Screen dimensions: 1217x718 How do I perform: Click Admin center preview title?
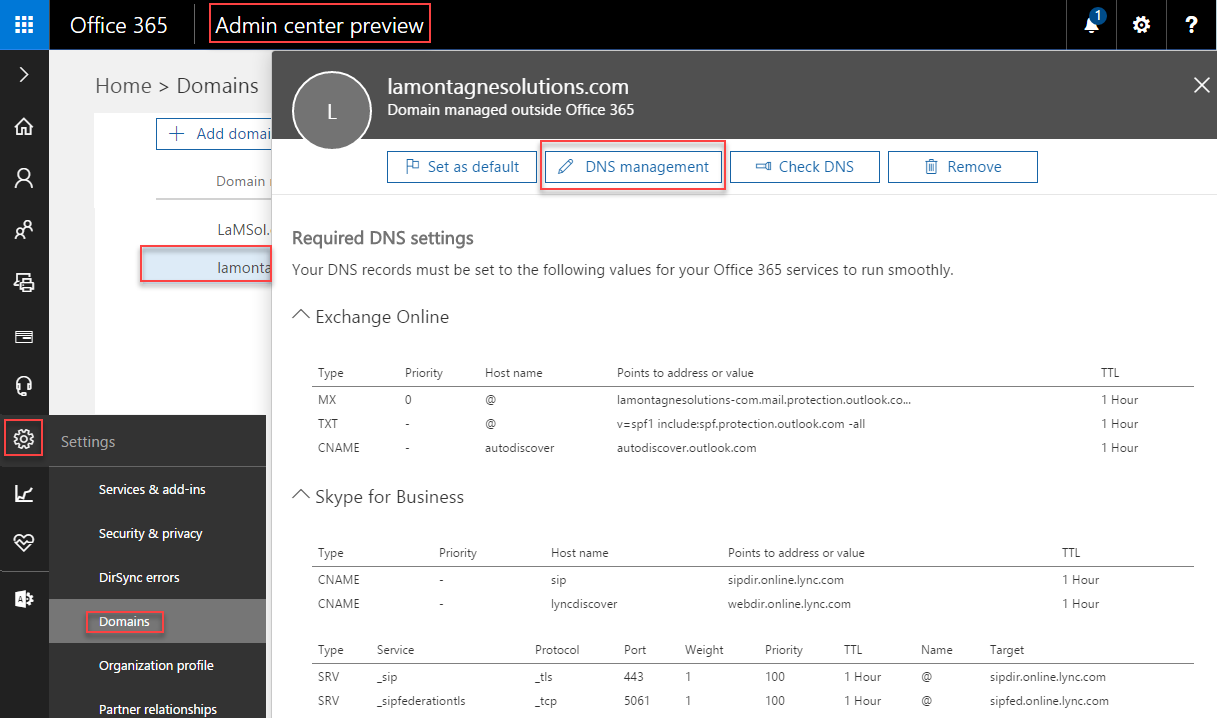pyautogui.click(x=320, y=25)
